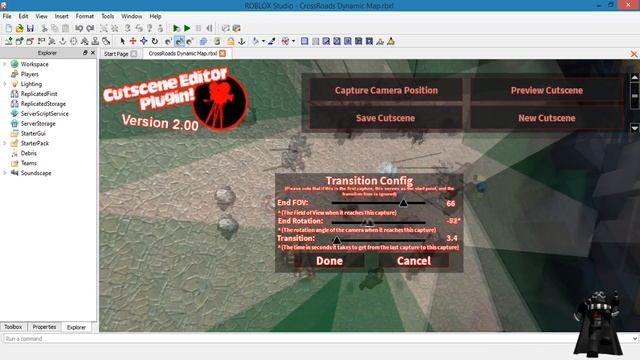Open the File menu

(x=7, y=16)
